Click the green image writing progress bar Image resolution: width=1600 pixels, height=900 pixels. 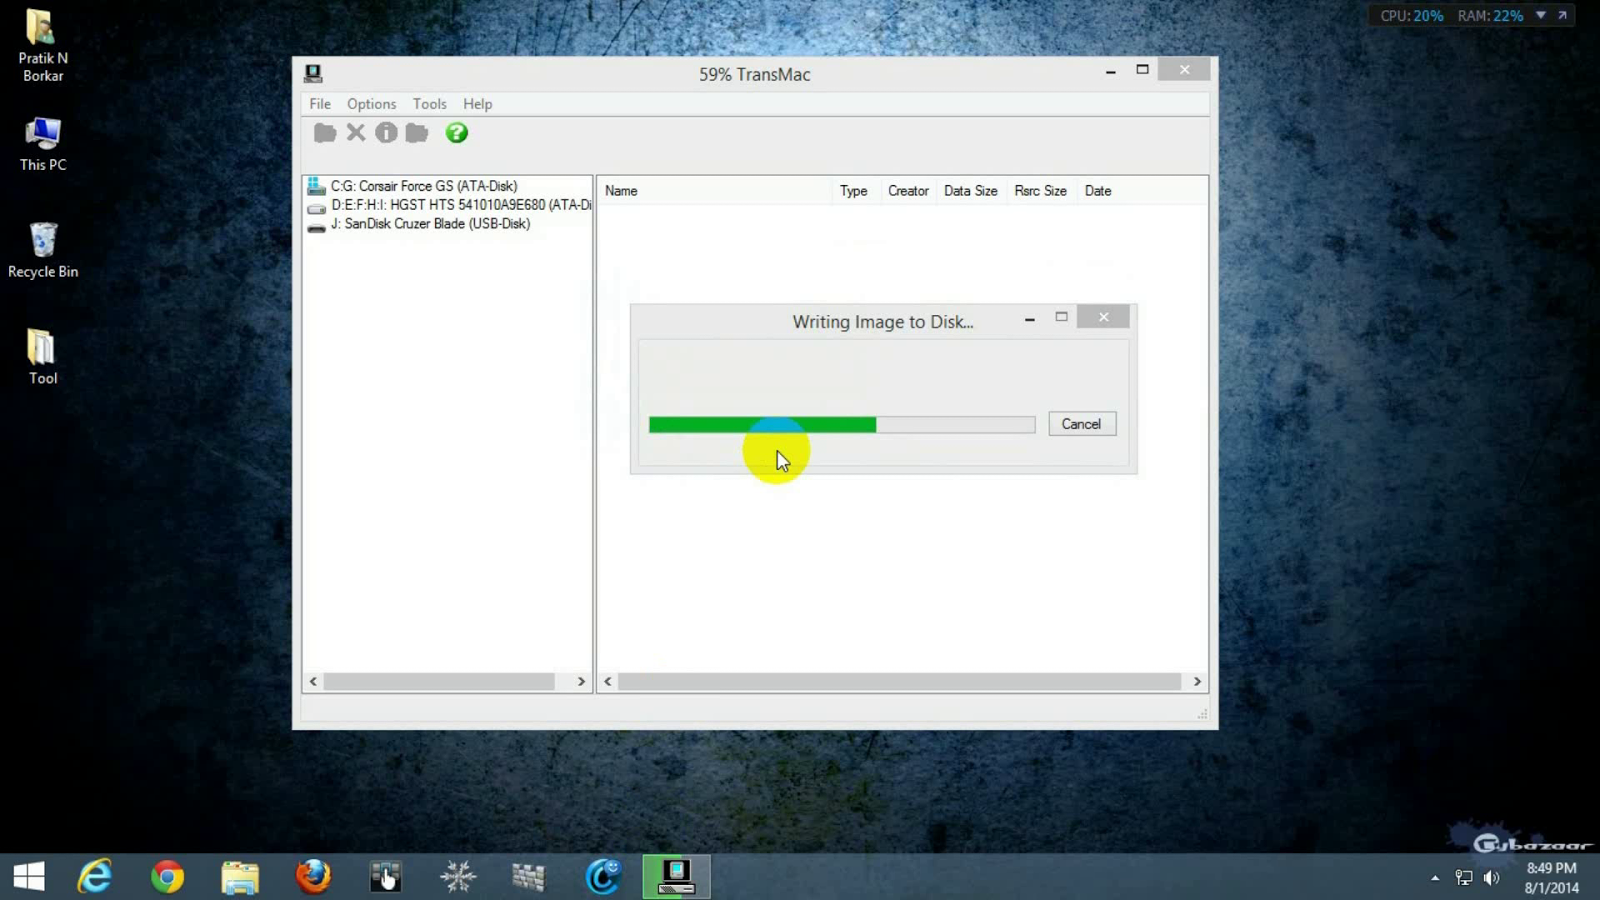click(x=842, y=425)
